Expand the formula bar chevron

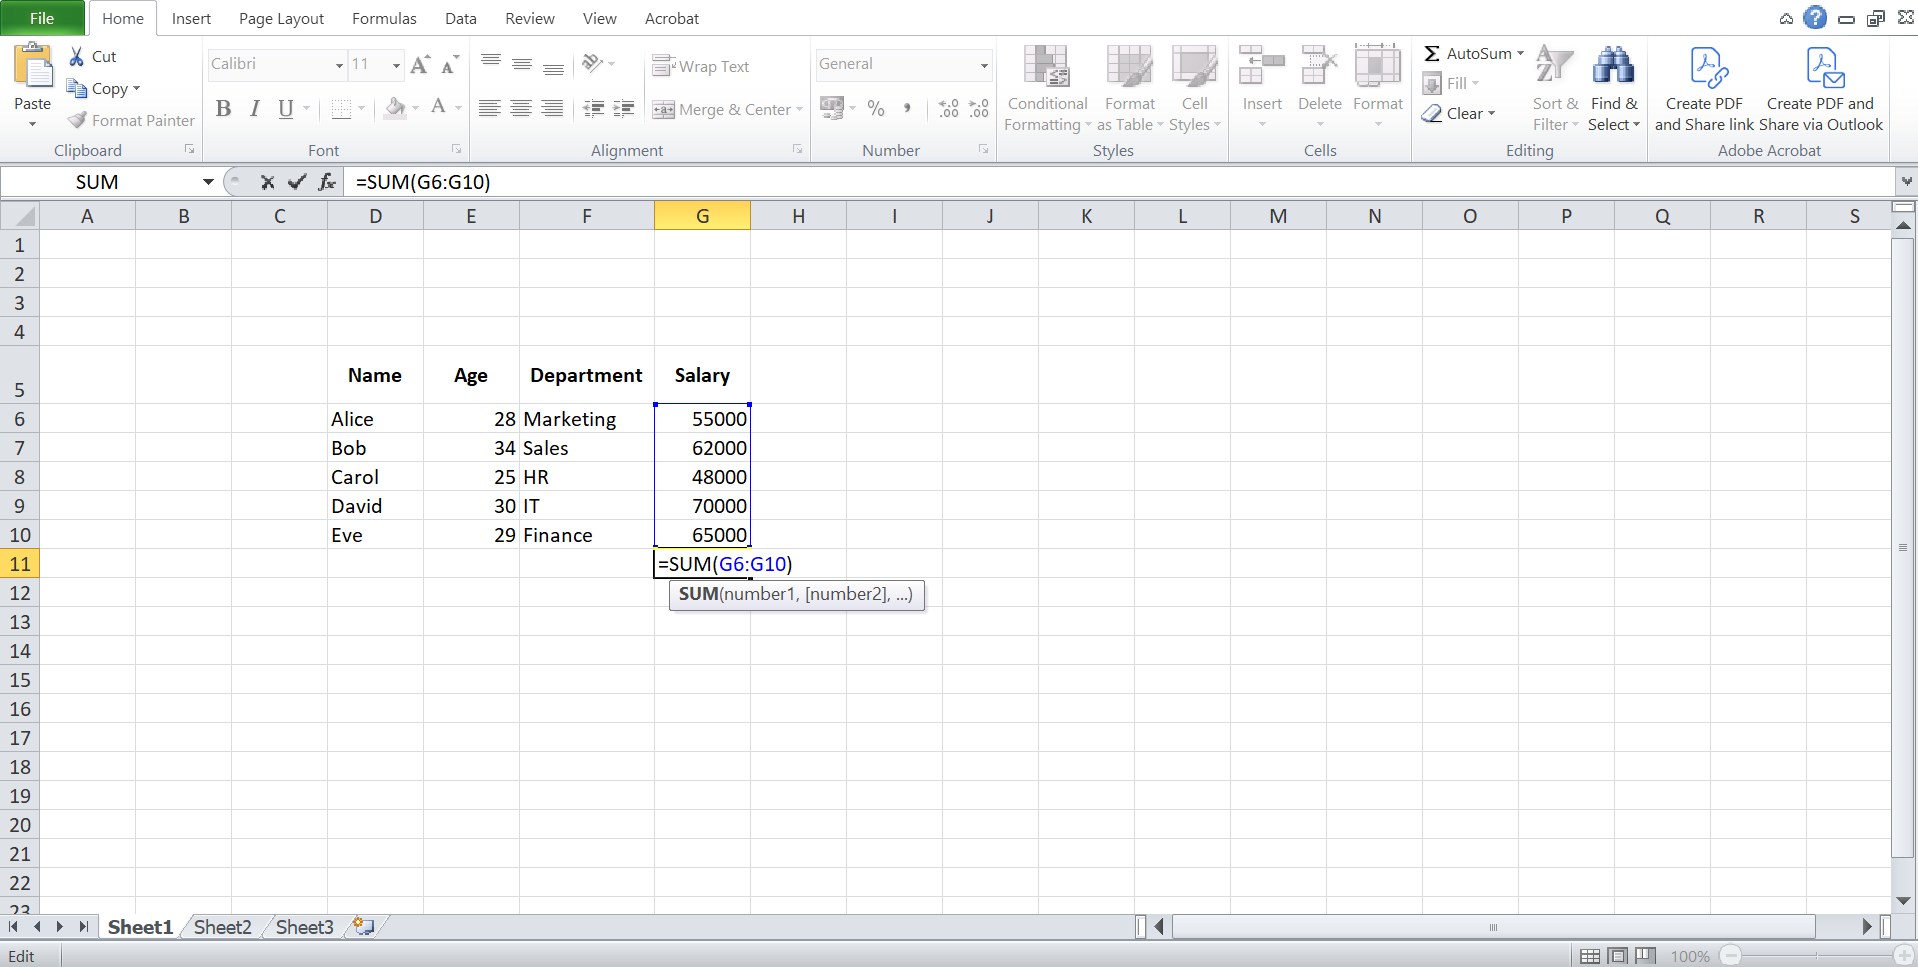1906,181
